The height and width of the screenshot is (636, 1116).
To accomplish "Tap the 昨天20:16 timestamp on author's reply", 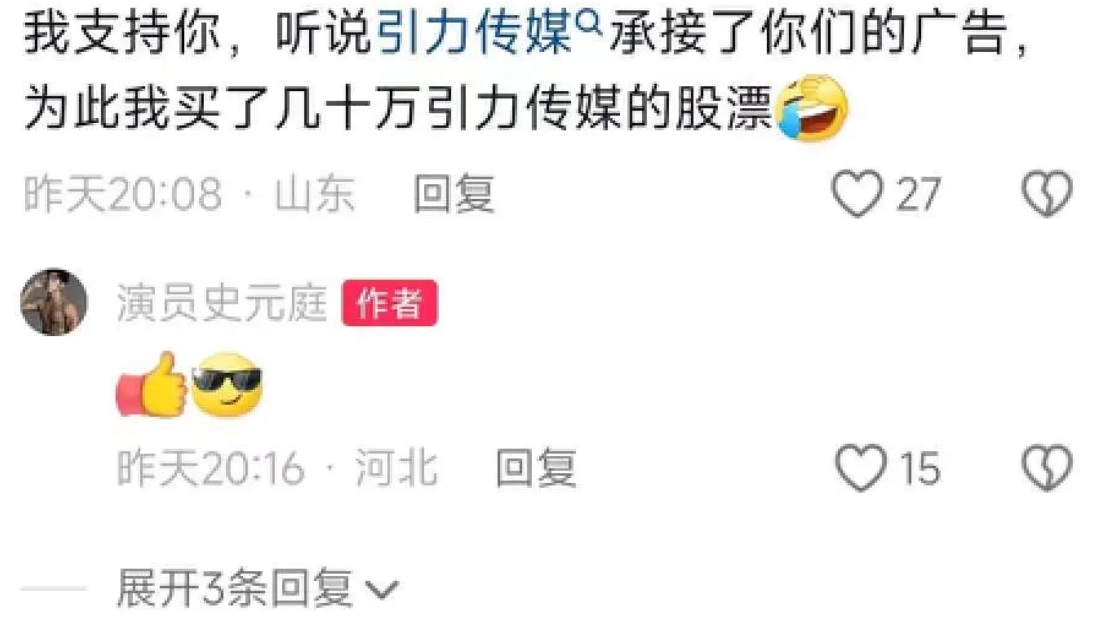I will pos(211,469).
